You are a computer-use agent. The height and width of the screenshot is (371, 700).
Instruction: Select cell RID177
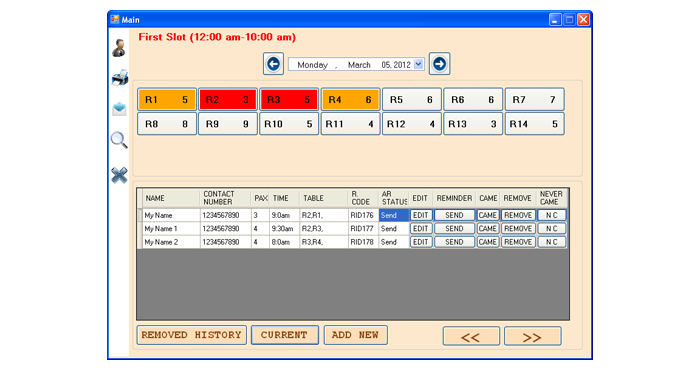(x=363, y=229)
